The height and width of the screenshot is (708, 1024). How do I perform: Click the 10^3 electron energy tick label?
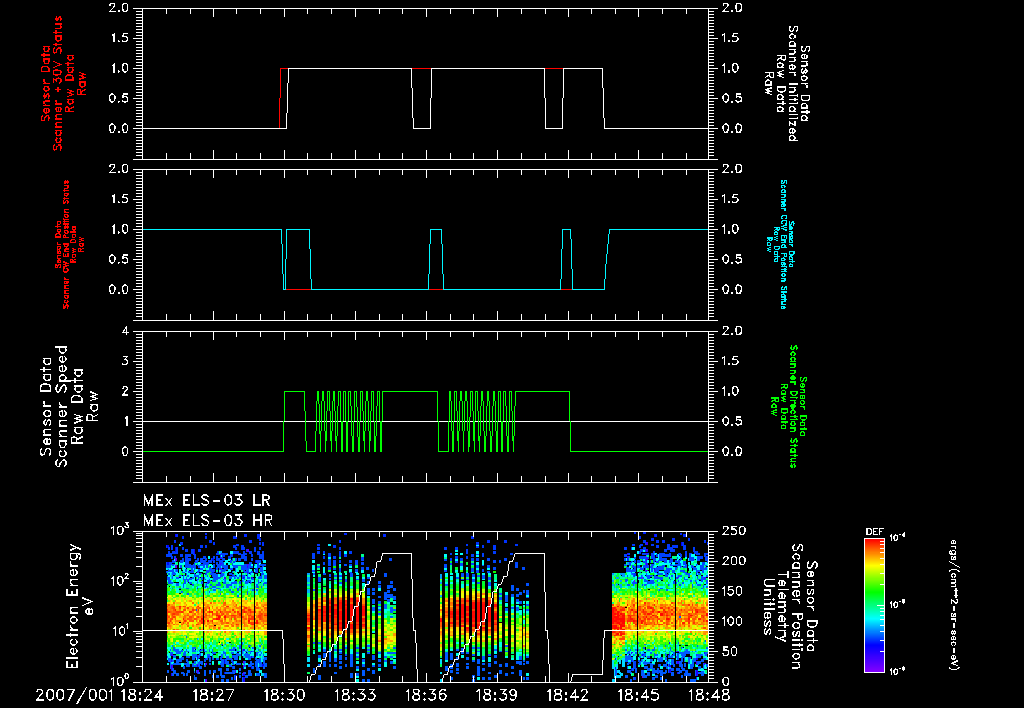tap(120, 530)
